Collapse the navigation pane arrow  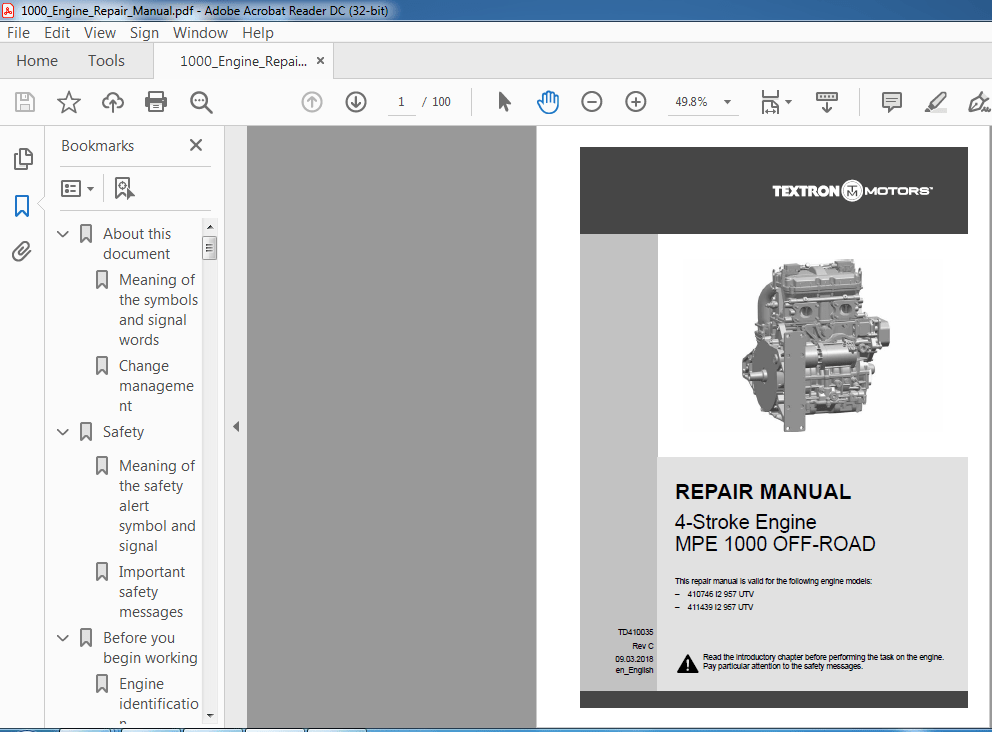(x=236, y=426)
